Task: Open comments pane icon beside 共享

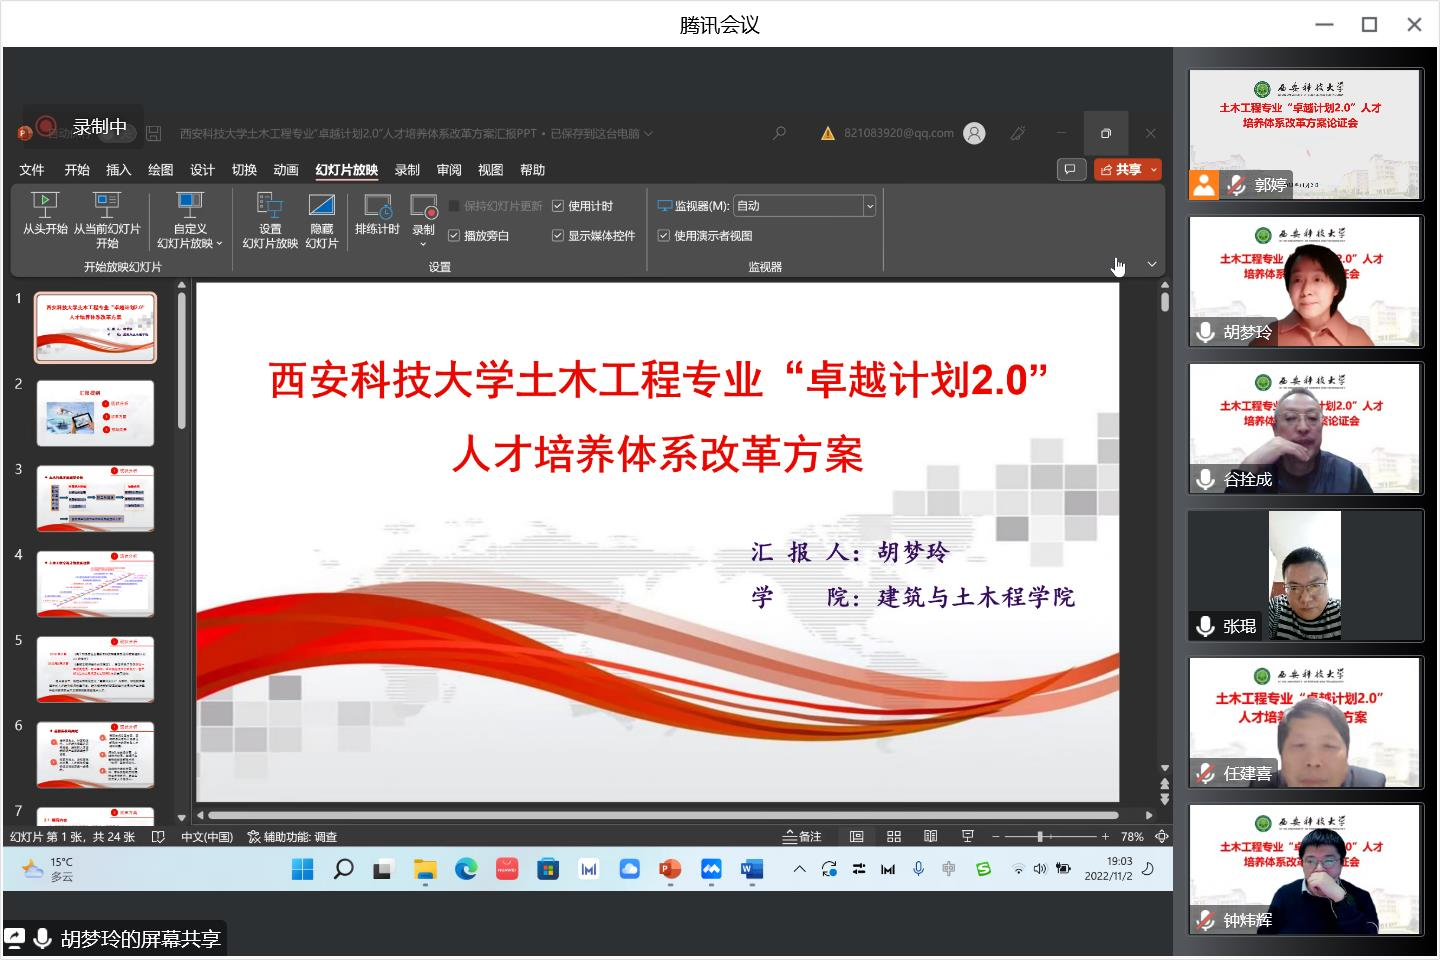Action: [x=1071, y=170]
